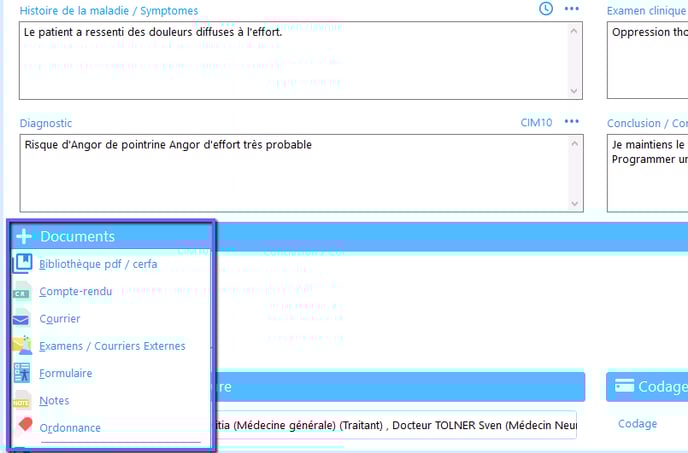688x453 pixels.
Task: Click inside the Examen clinique text box
Action: [647, 60]
